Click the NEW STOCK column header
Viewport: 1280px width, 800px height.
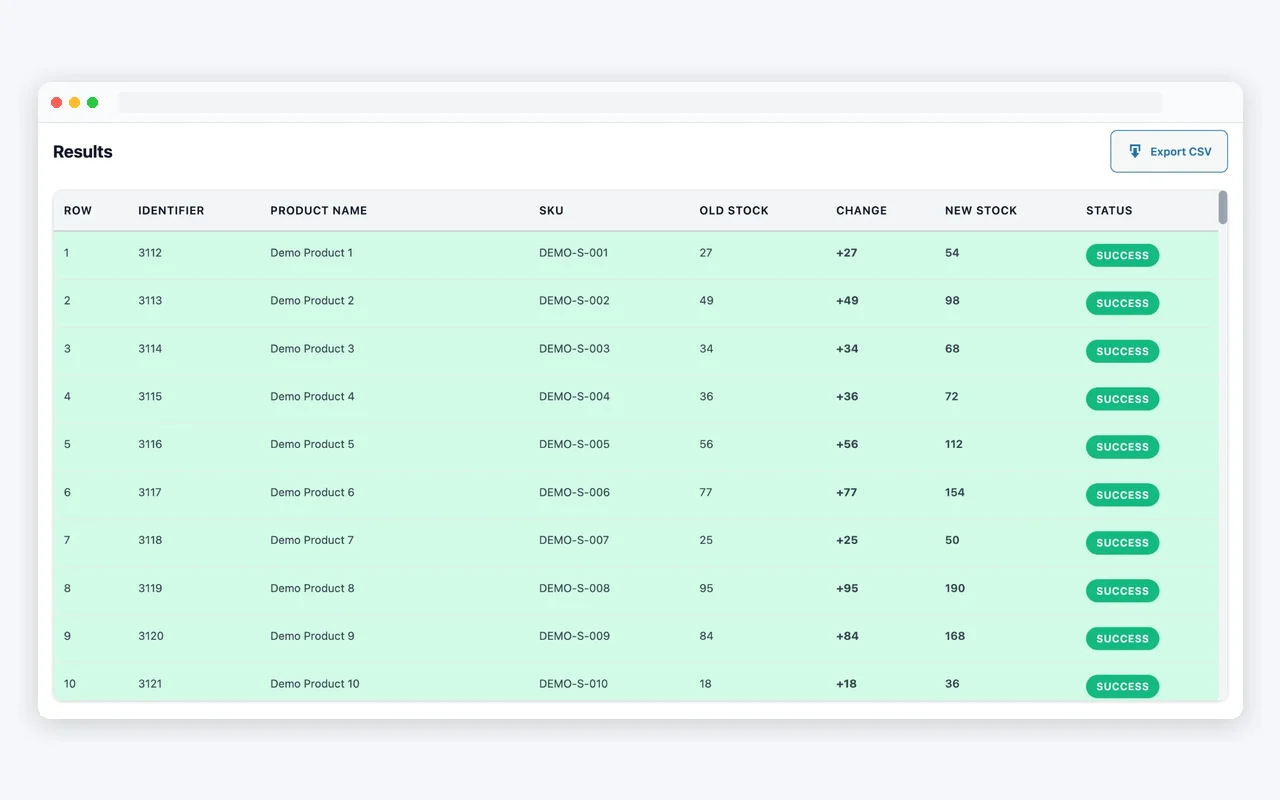click(x=980, y=210)
